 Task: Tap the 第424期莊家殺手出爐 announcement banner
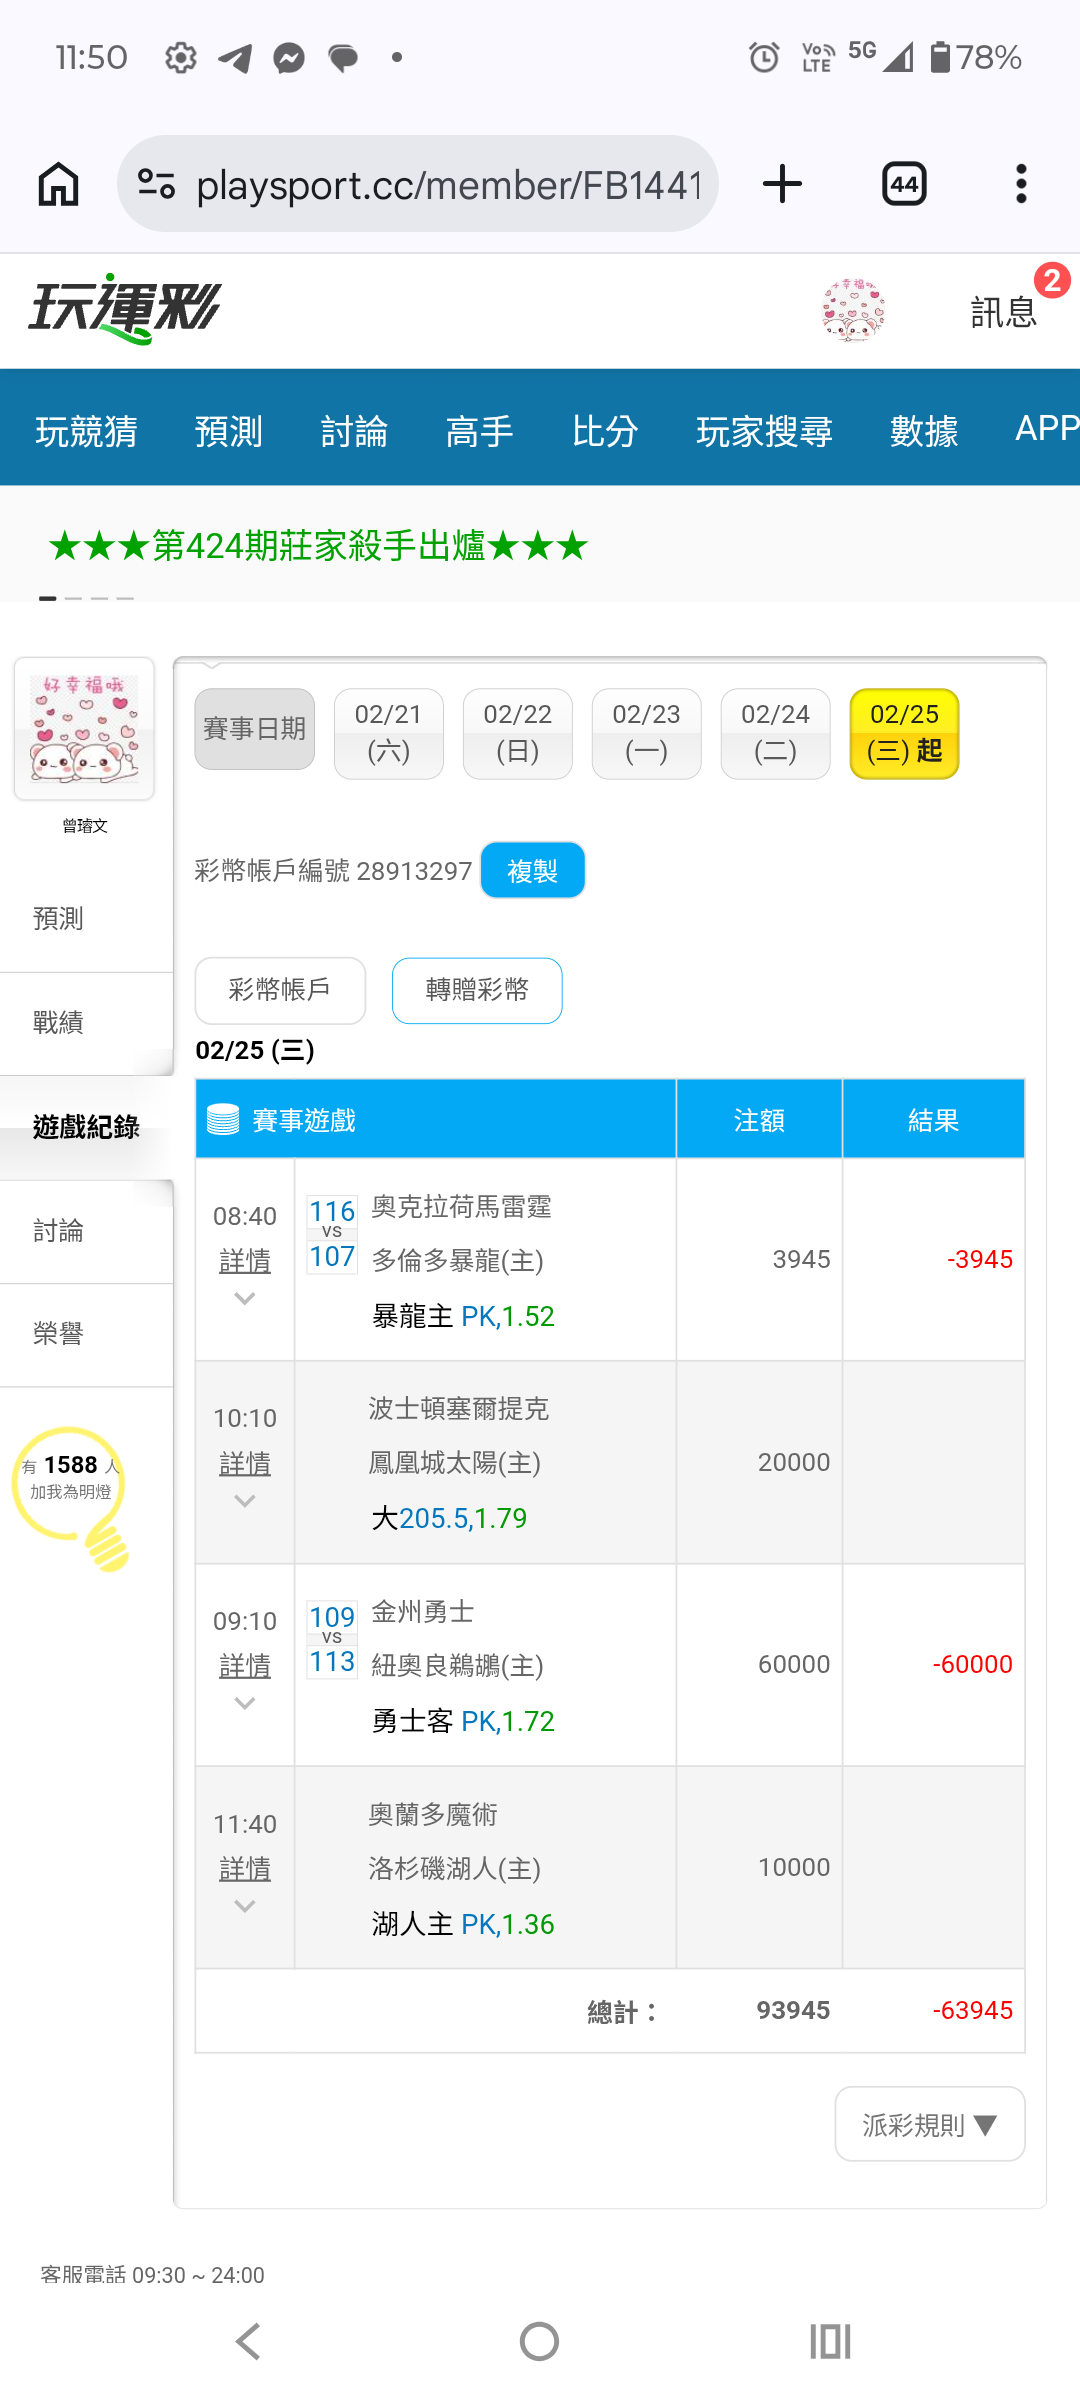[x=318, y=546]
